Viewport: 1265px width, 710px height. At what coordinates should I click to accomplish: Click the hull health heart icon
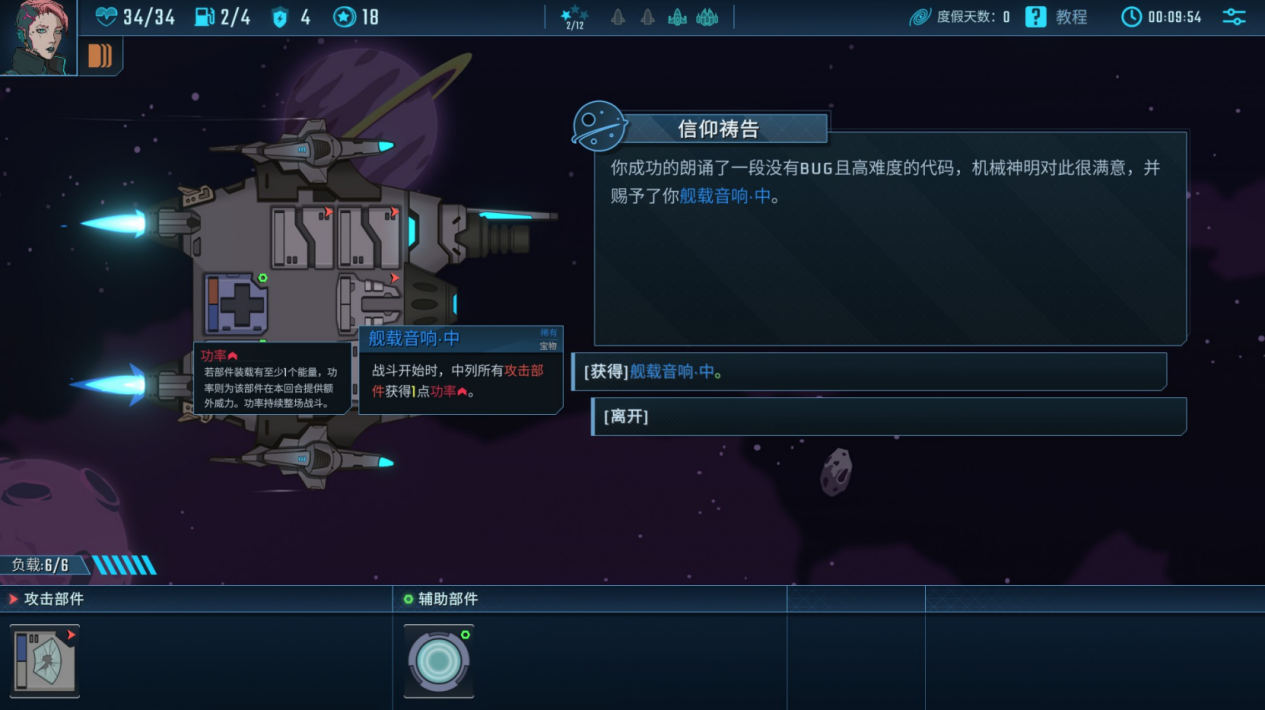pyautogui.click(x=106, y=17)
